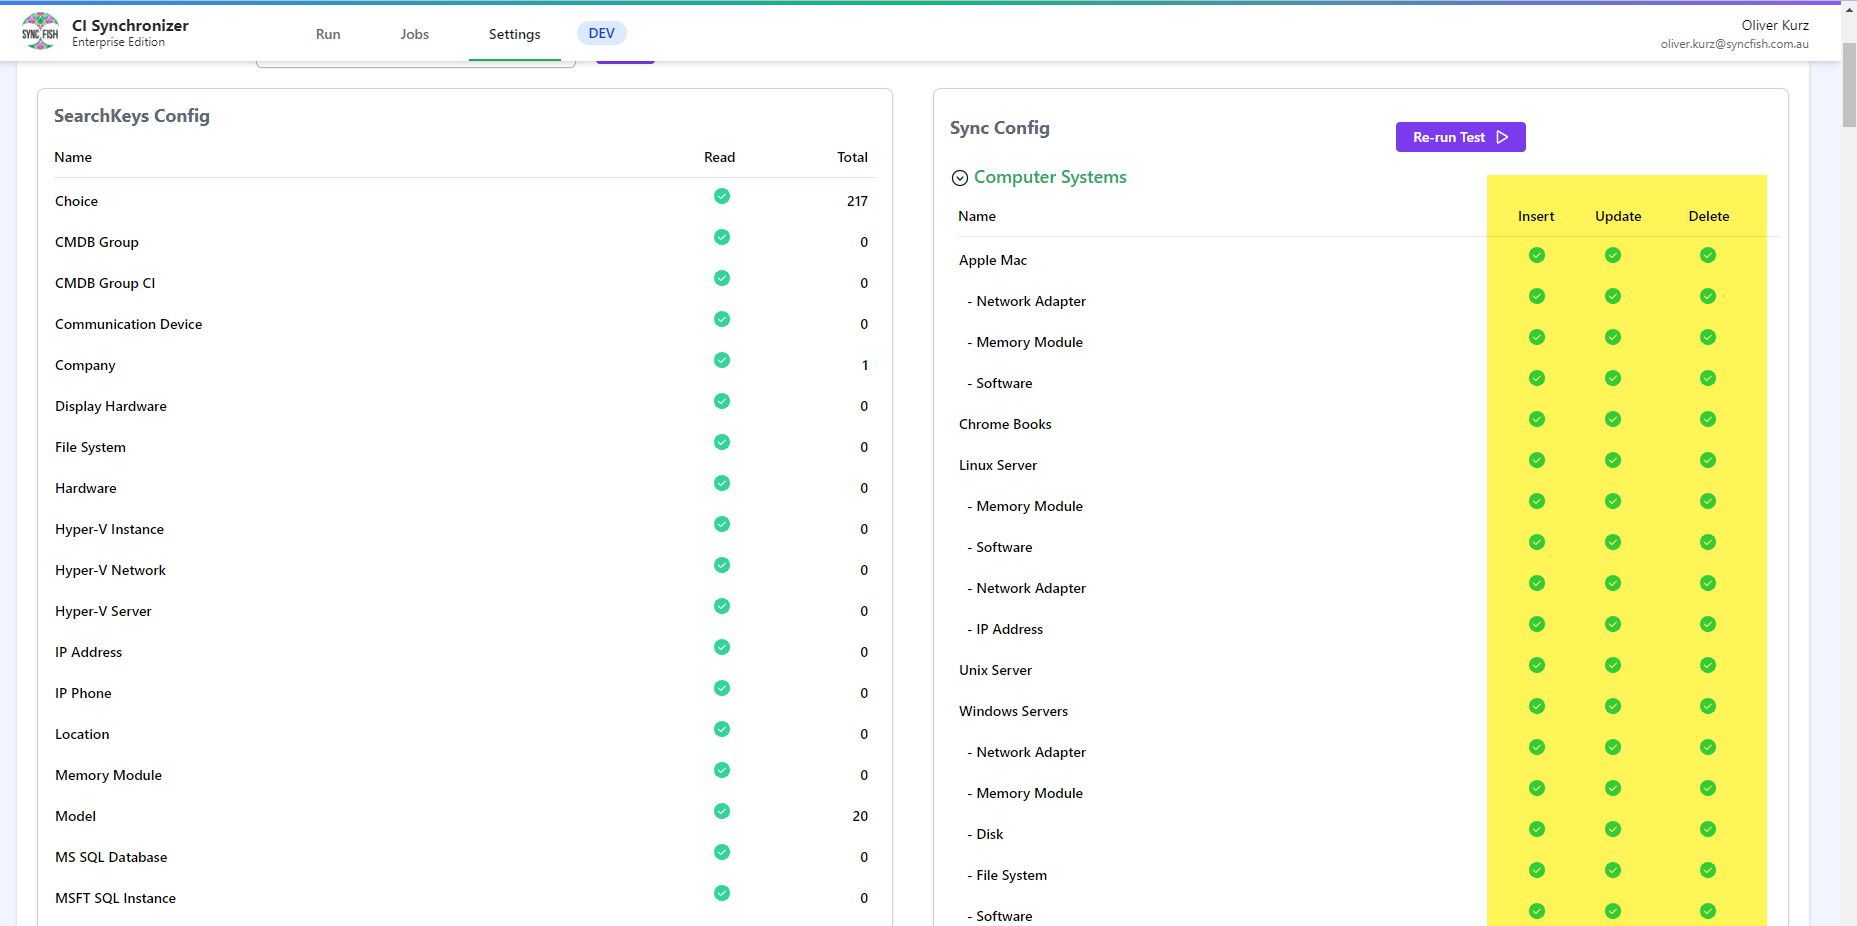Click the Sync Fish logo icon
Screen dimensions: 1857x926
point(40,31)
